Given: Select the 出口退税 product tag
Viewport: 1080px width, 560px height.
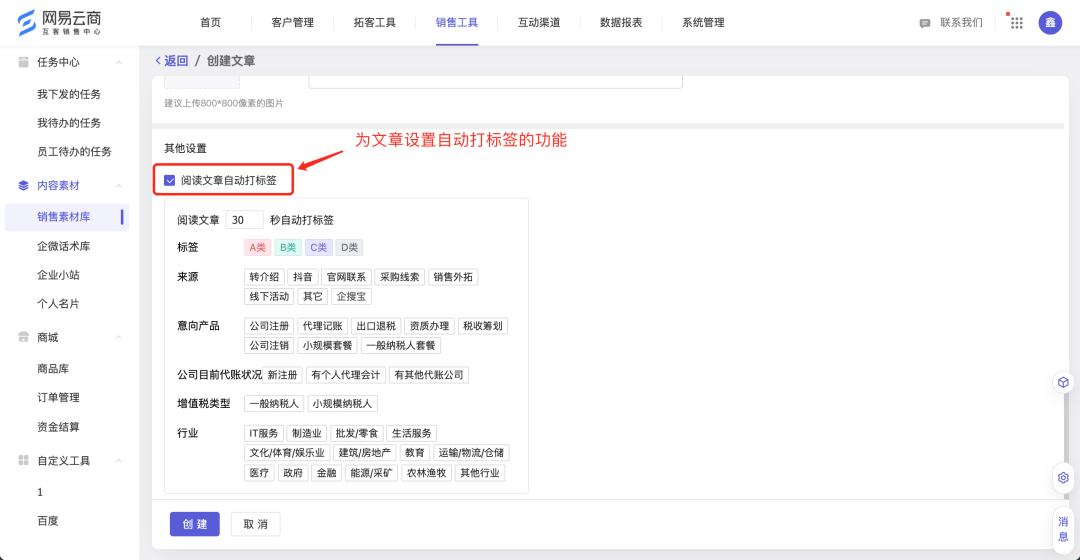Looking at the screenshot, I should 376,326.
